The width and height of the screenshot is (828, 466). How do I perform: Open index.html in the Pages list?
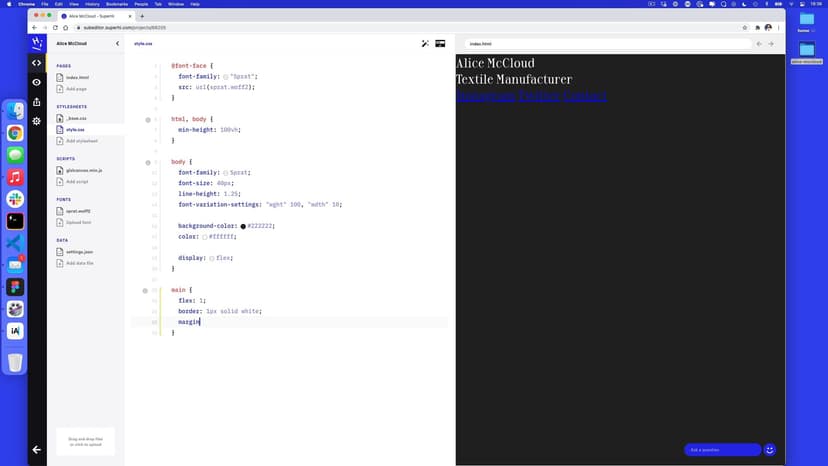coord(77,77)
